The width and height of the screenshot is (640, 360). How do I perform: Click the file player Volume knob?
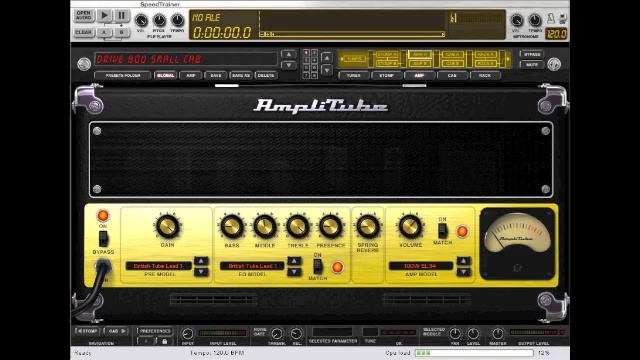(x=141, y=20)
